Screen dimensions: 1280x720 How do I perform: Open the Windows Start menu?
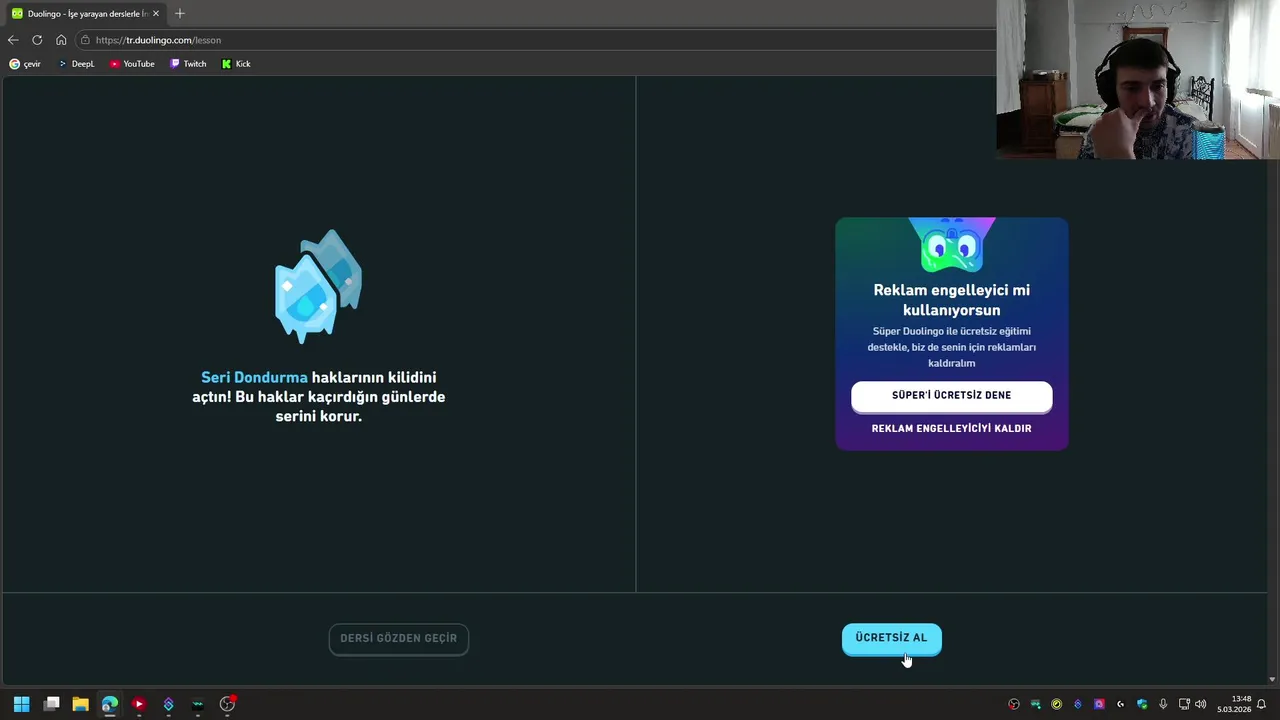[22, 704]
